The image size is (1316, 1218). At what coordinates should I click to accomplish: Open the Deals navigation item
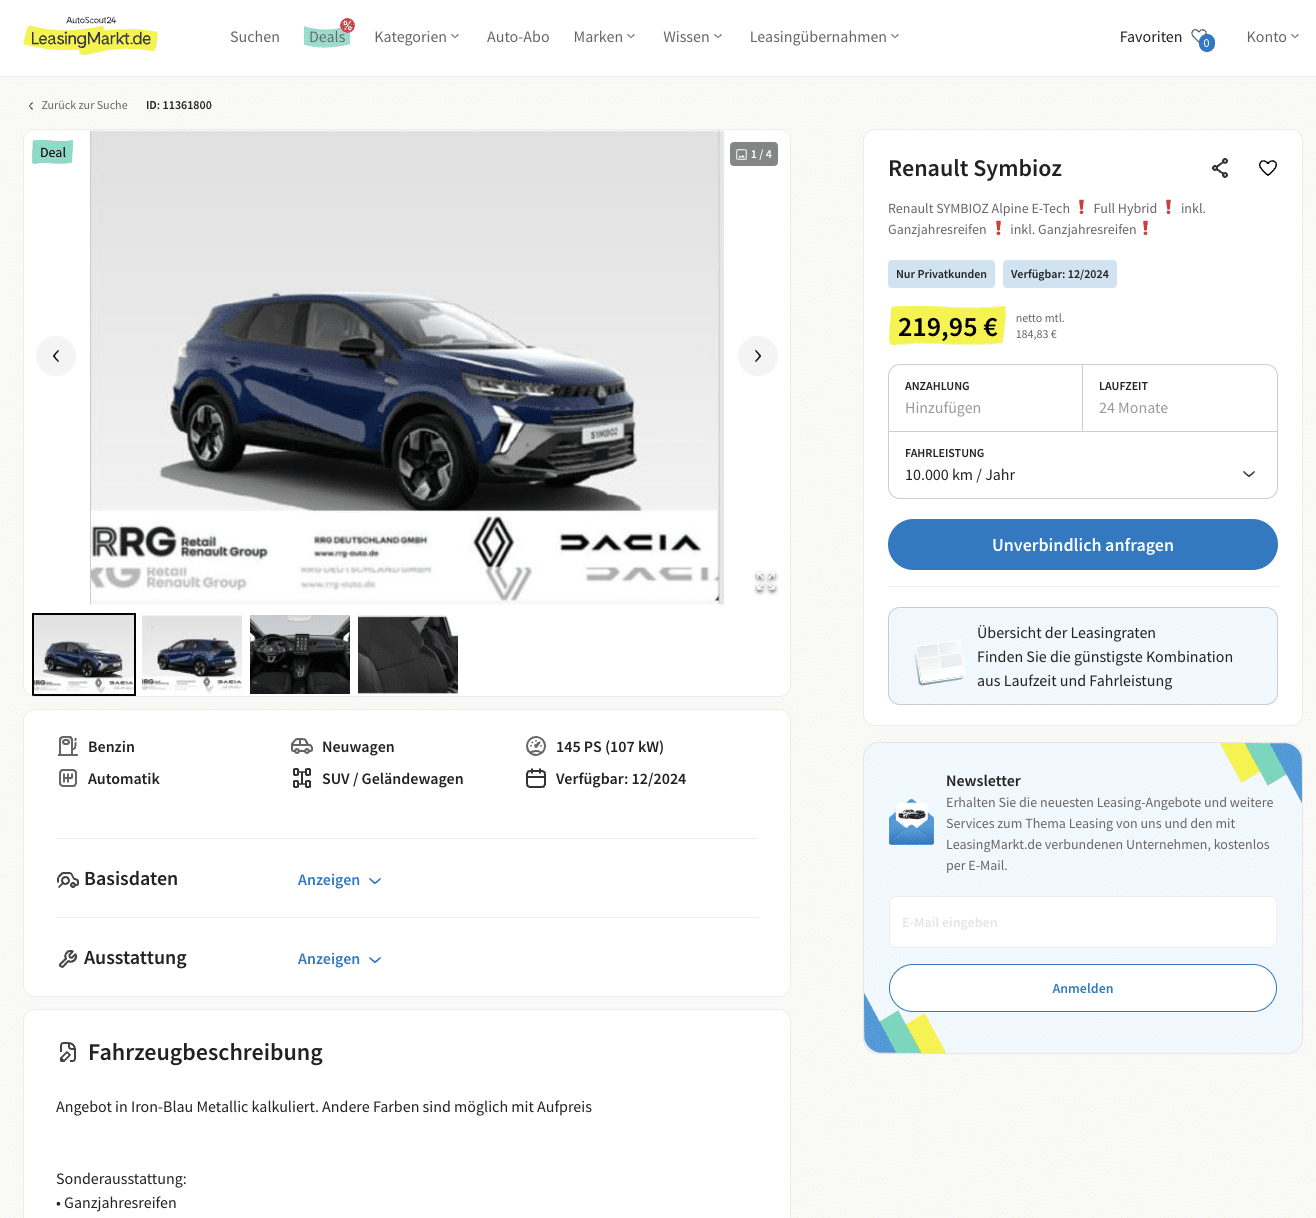pos(327,37)
